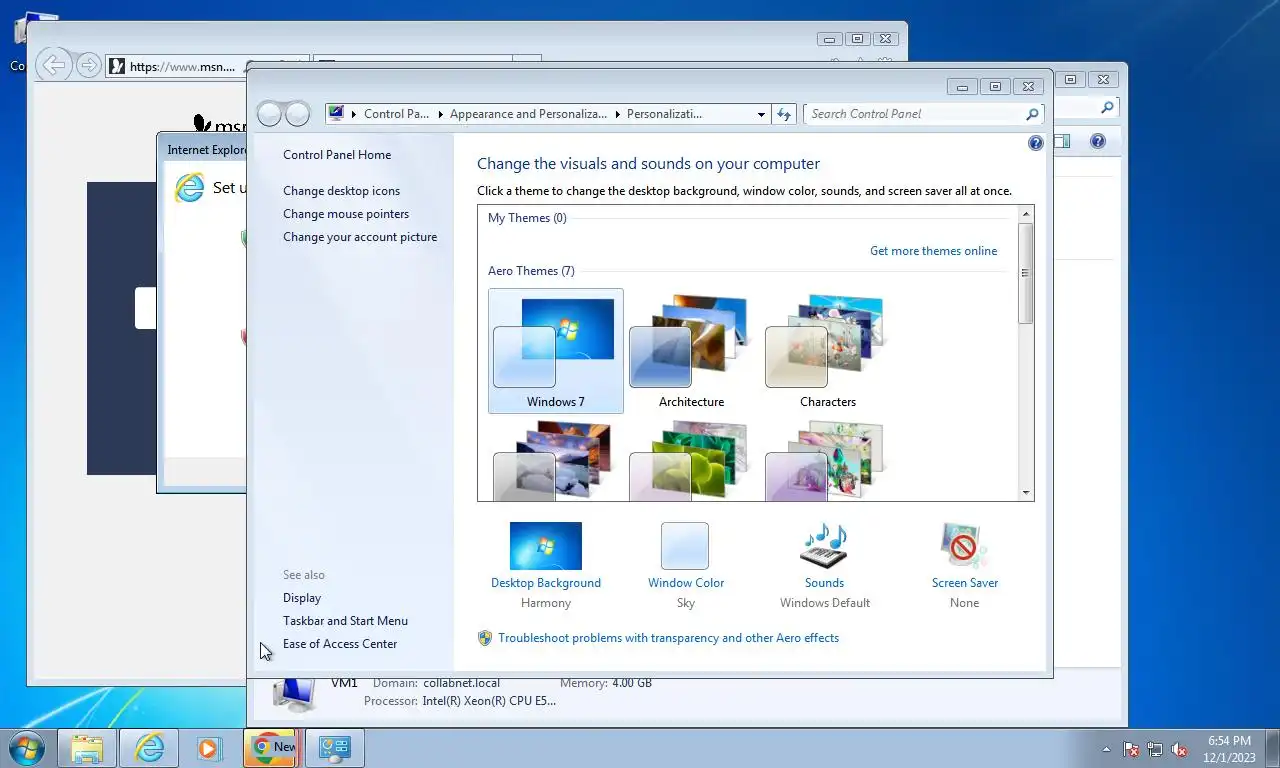Screen dimensions: 1280x768
Task: Click themes list scroll up arrow
Action: pos(1025,214)
